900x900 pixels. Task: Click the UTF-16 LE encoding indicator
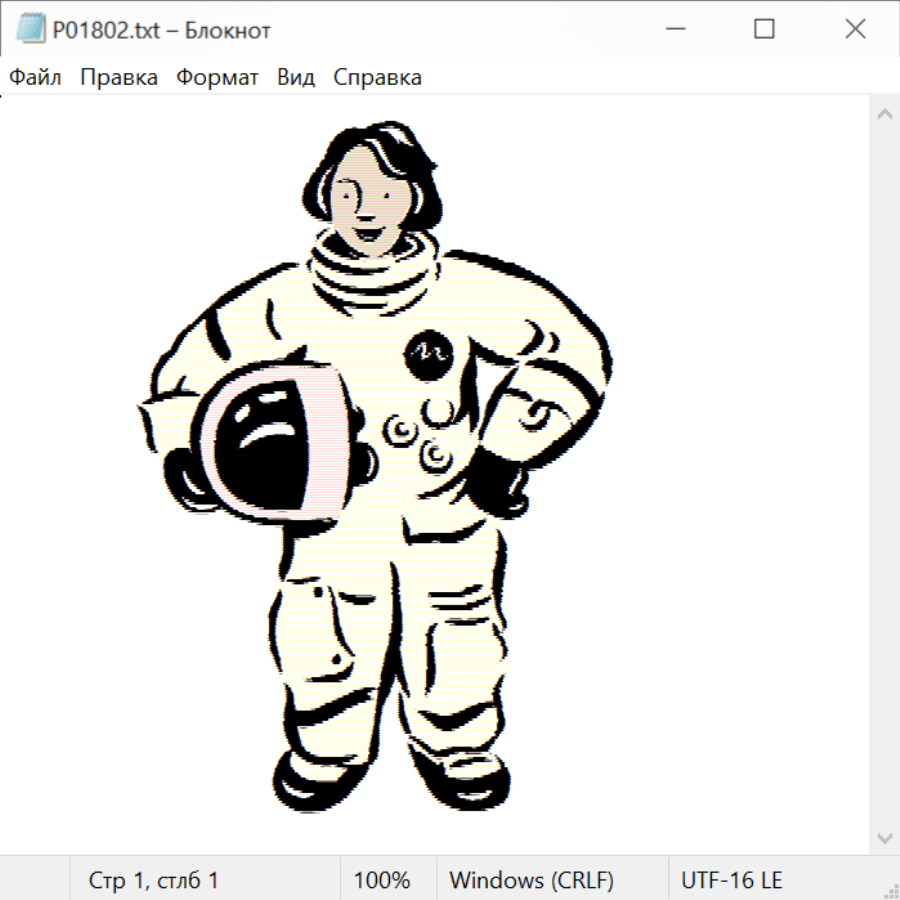point(732,881)
